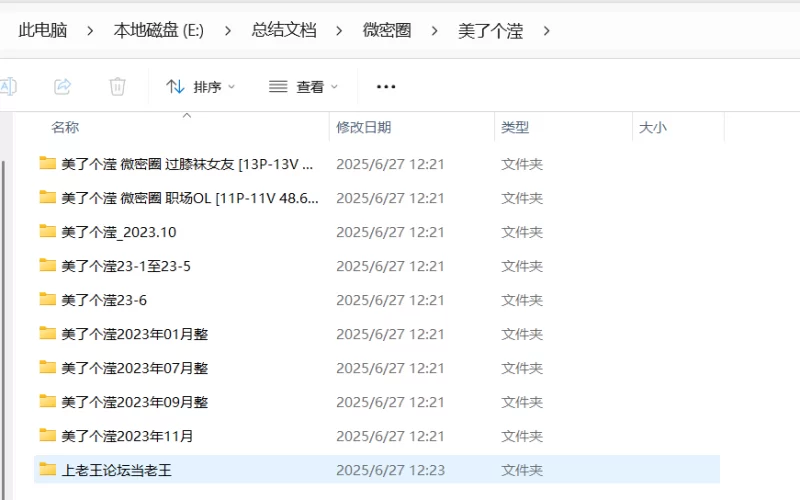800x500 pixels.
Task: Select 美了个滢 breadcrumb segment
Action: tap(490, 31)
